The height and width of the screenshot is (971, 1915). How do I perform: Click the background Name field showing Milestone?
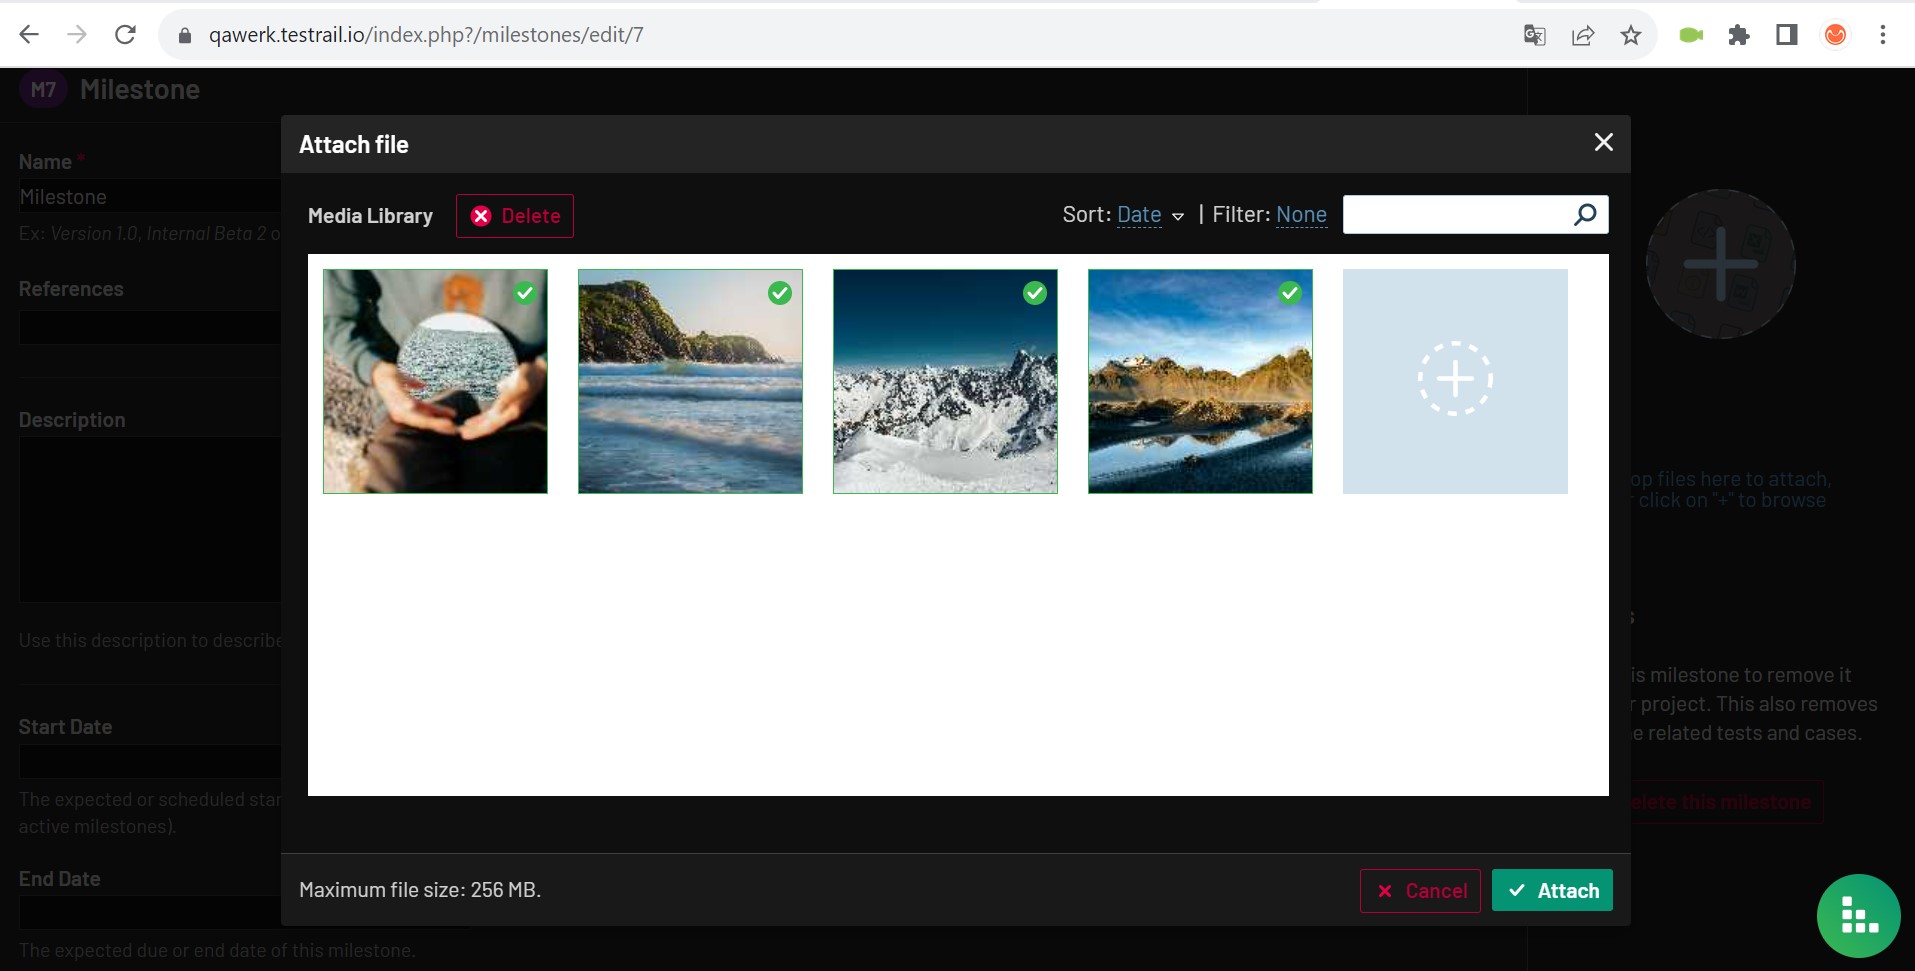(x=150, y=197)
